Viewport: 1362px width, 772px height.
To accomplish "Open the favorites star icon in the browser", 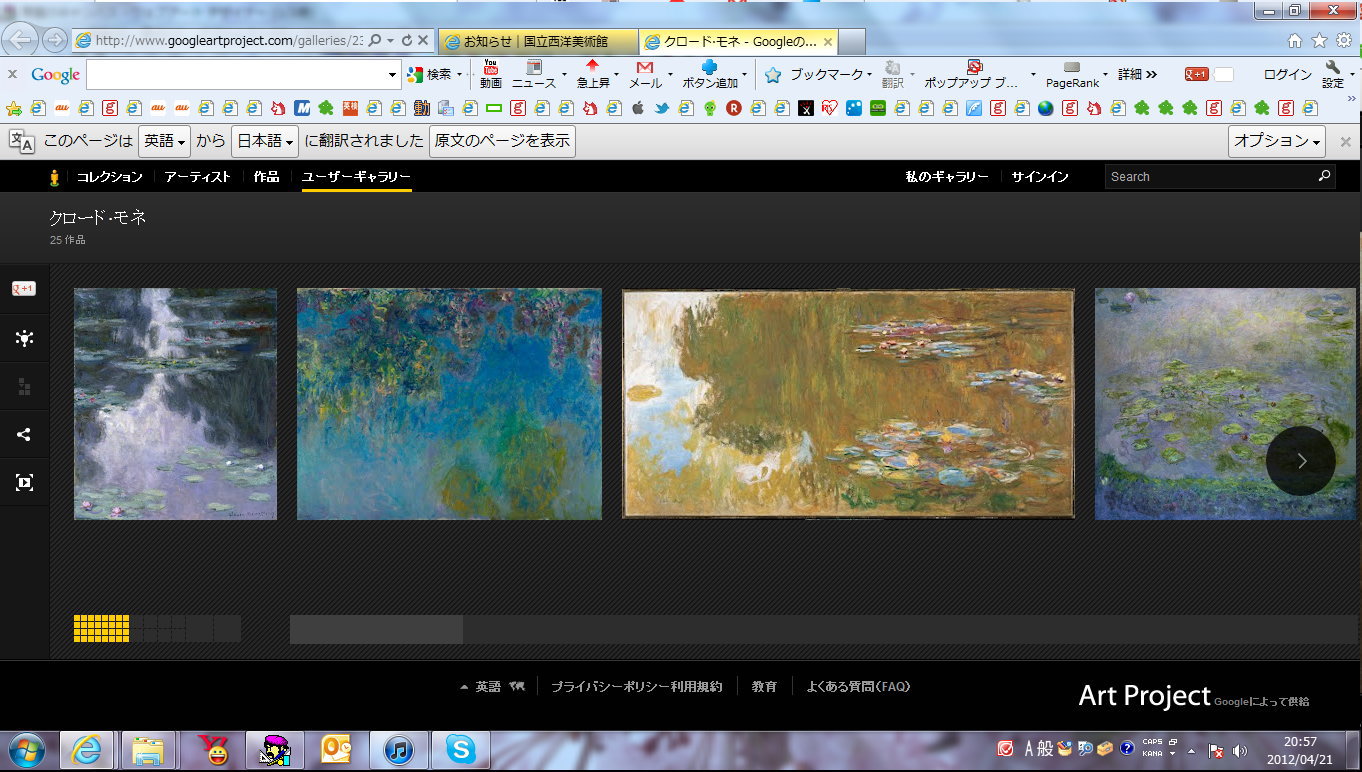I will (x=1319, y=41).
